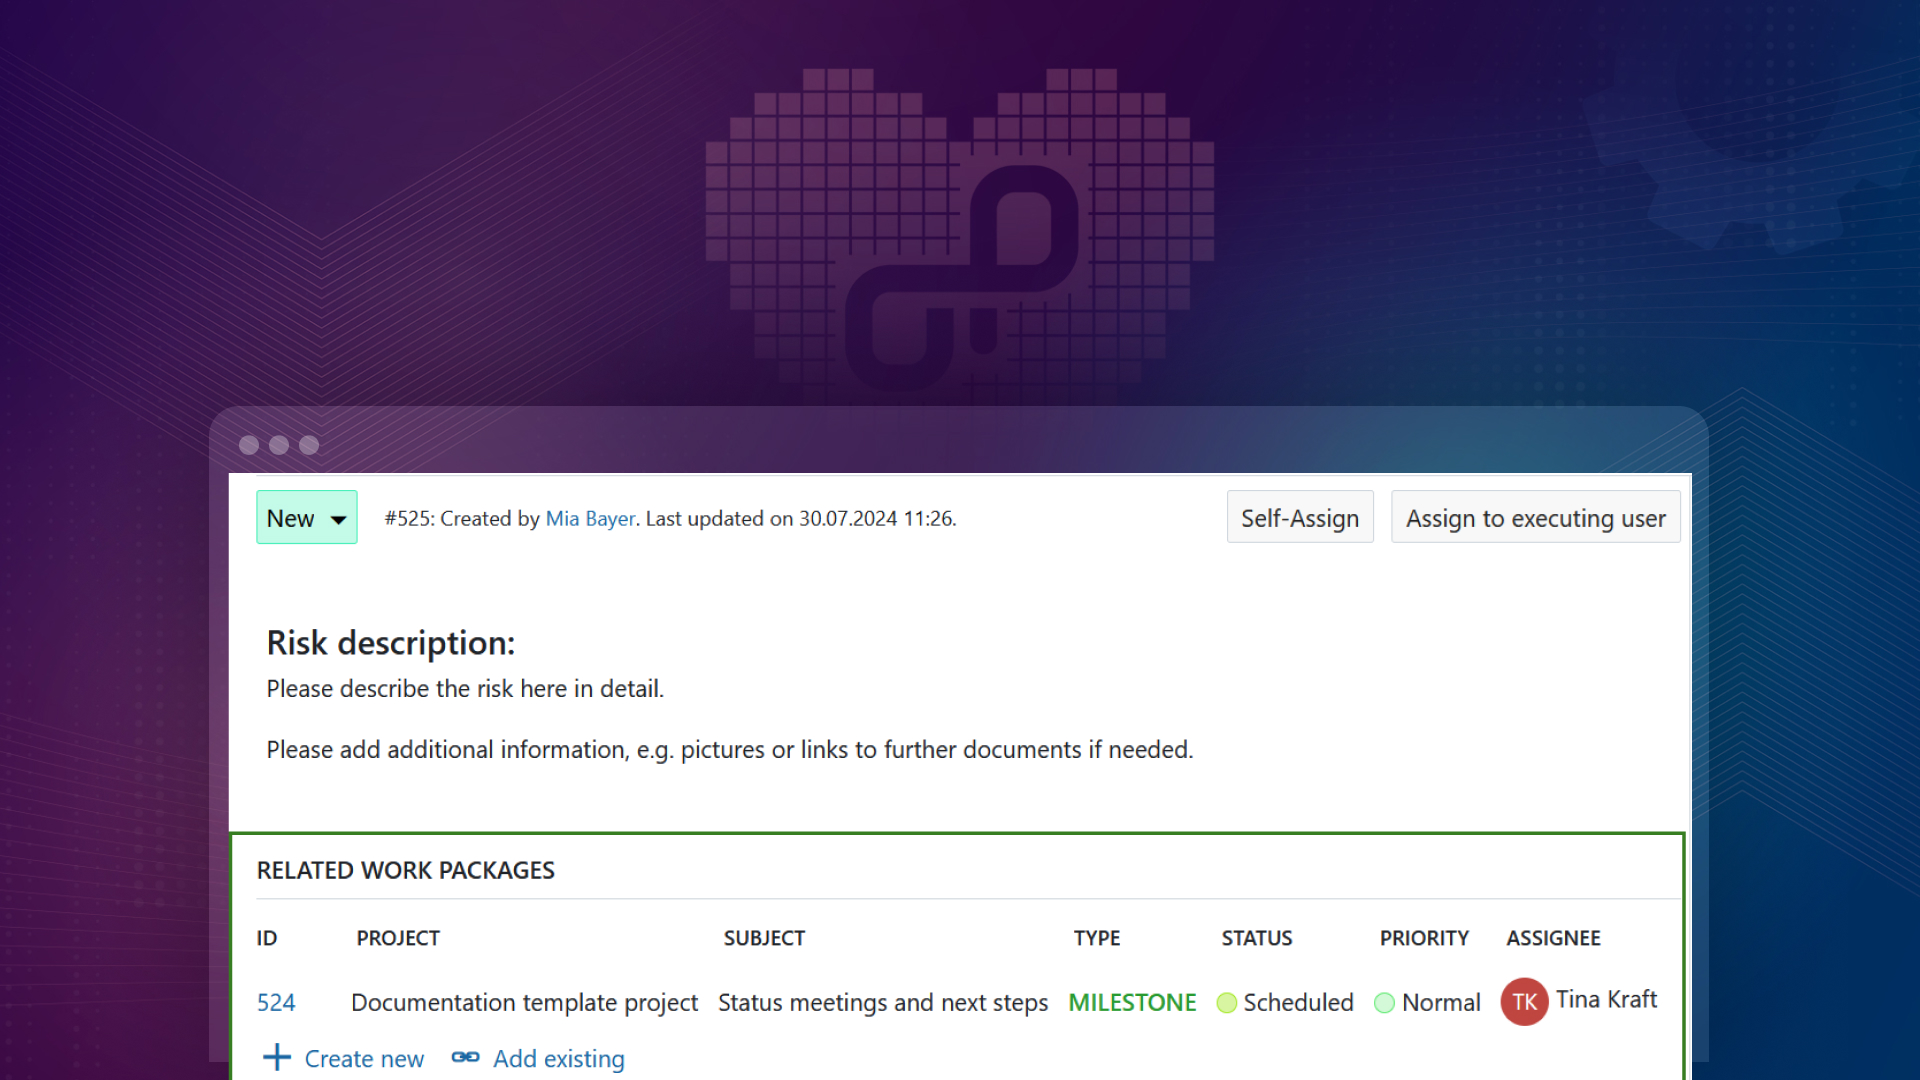1920x1080 pixels.
Task: Click the Self-Assign button
Action: [1300, 517]
